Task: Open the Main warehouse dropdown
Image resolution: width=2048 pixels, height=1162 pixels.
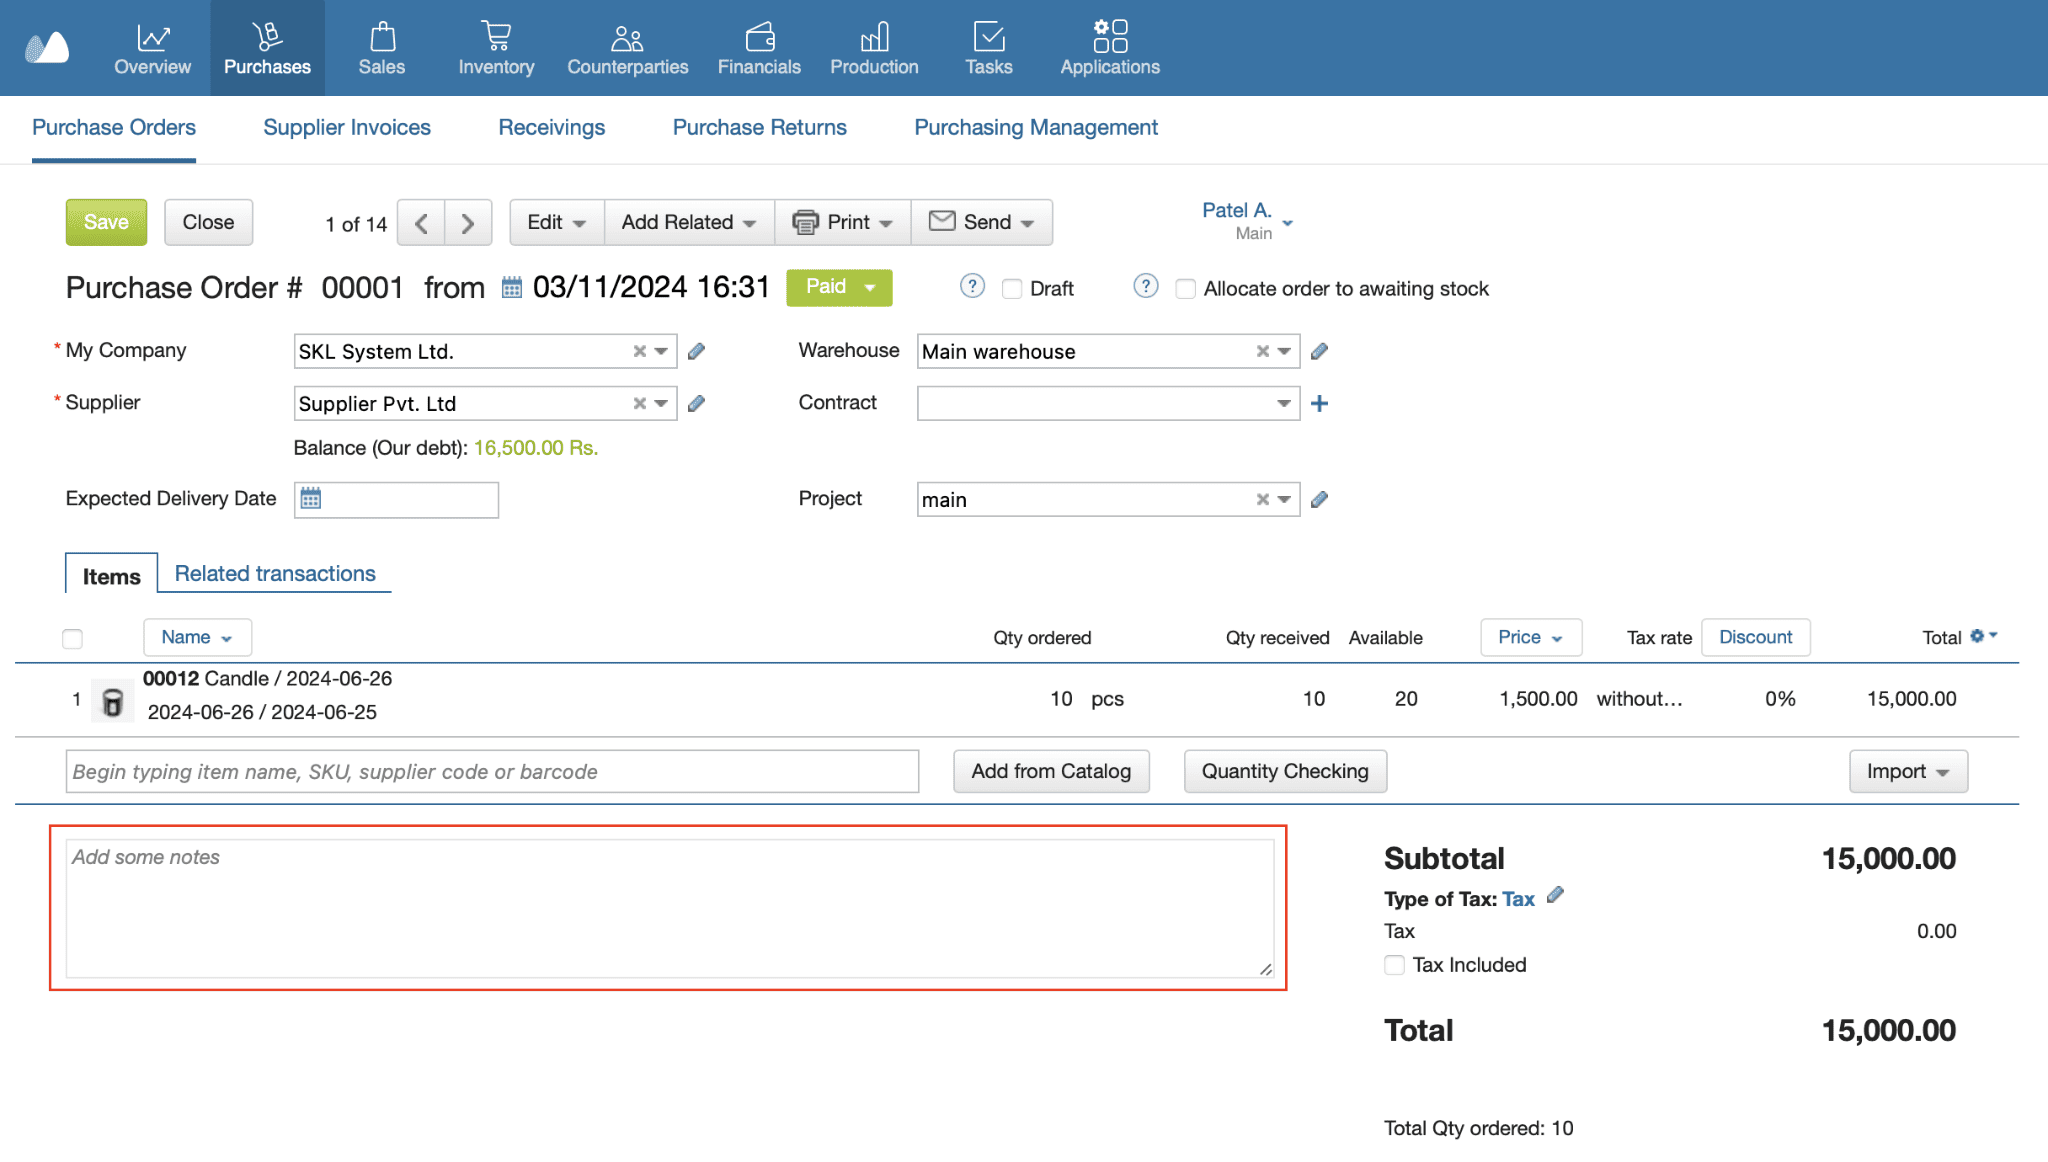Action: (x=1283, y=351)
